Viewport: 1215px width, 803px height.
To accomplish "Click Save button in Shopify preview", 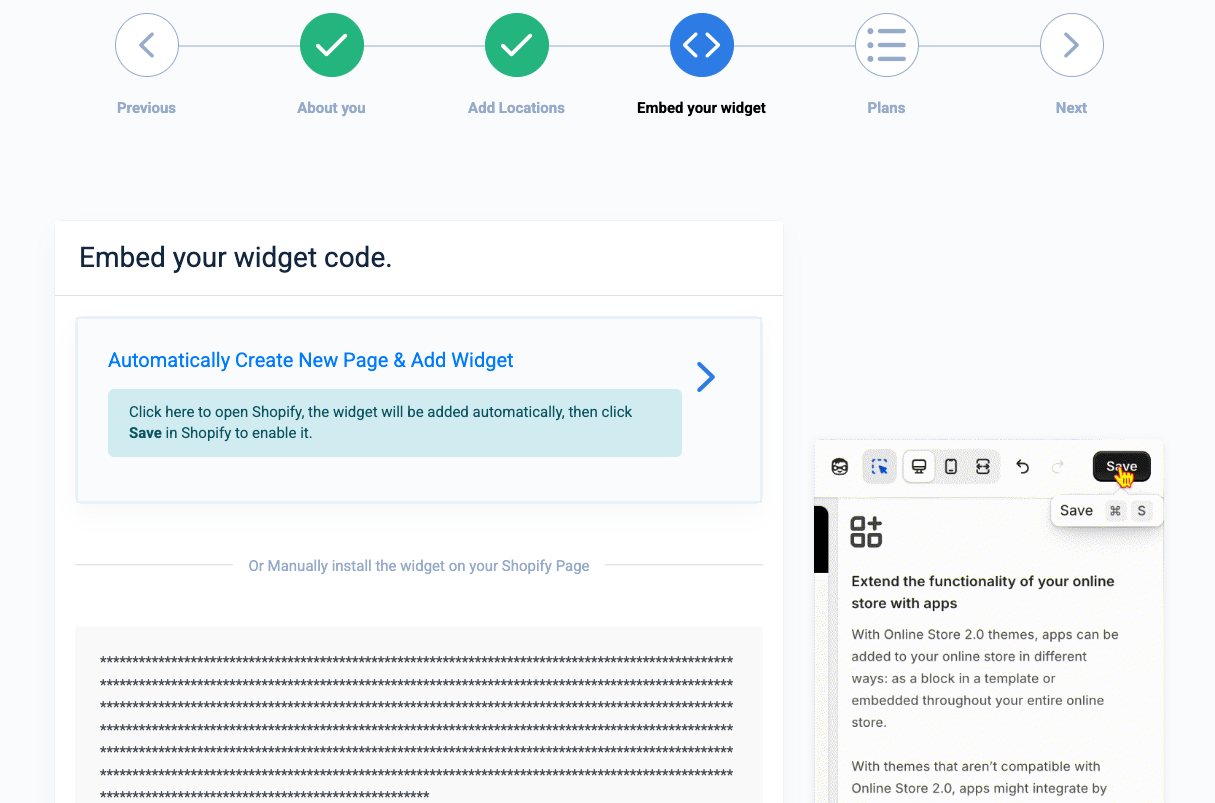I will click(x=1121, y=467).
